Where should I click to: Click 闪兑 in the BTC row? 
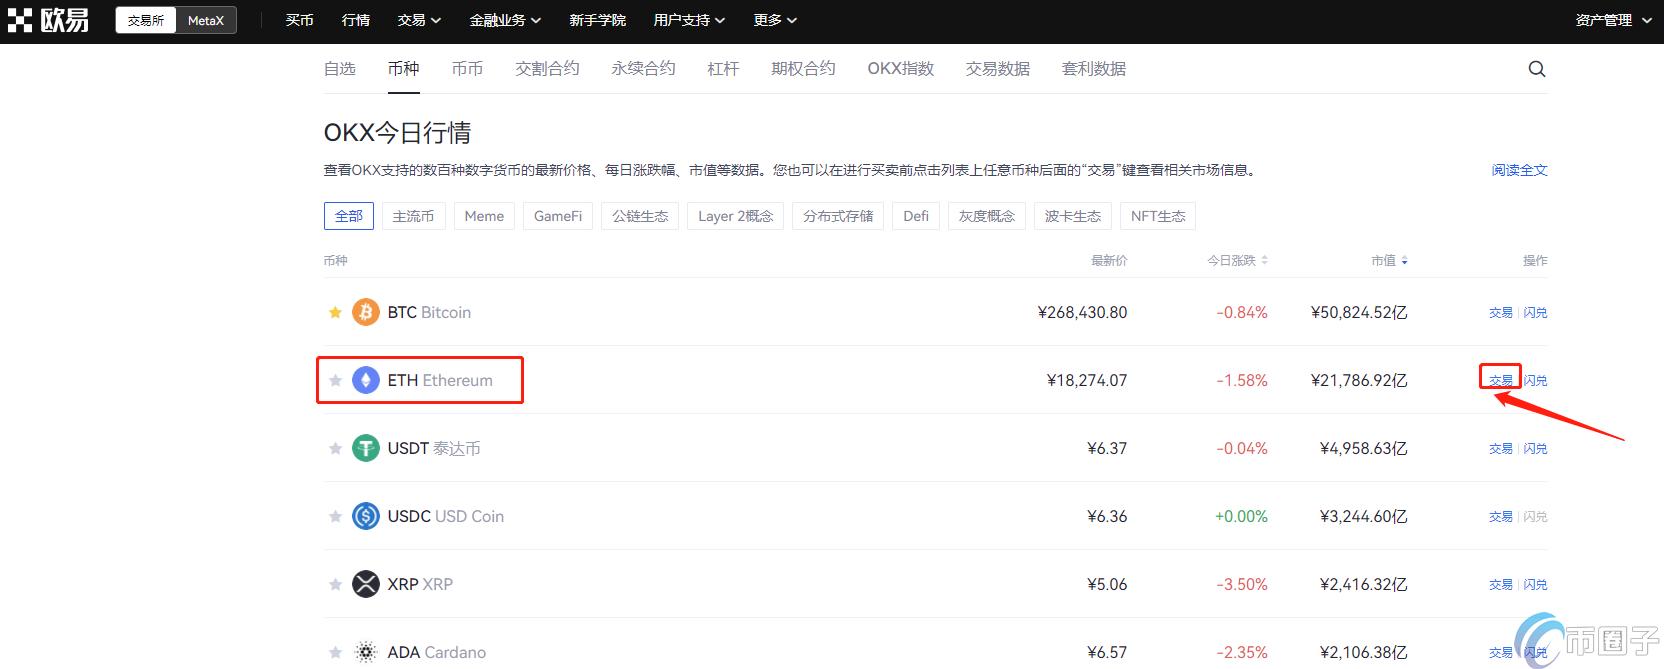(1535, 313)
